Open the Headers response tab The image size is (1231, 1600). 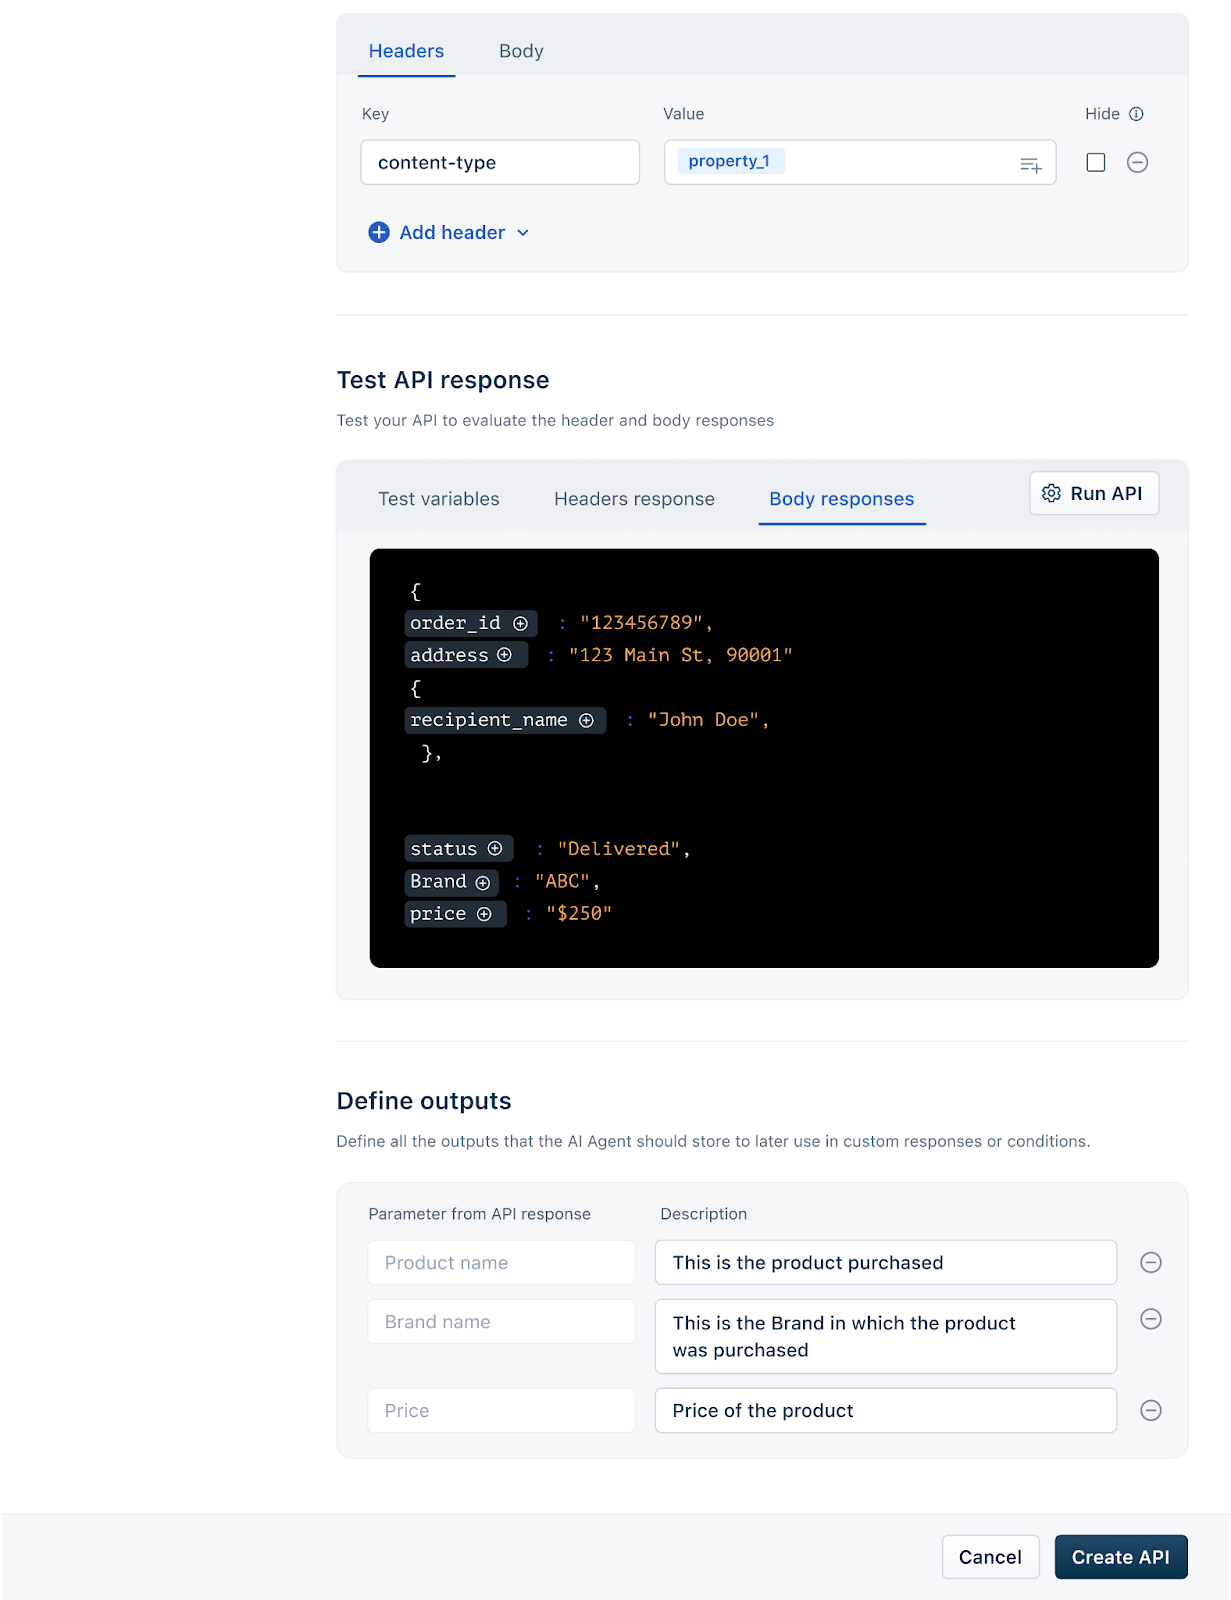(x=635, y=499)
